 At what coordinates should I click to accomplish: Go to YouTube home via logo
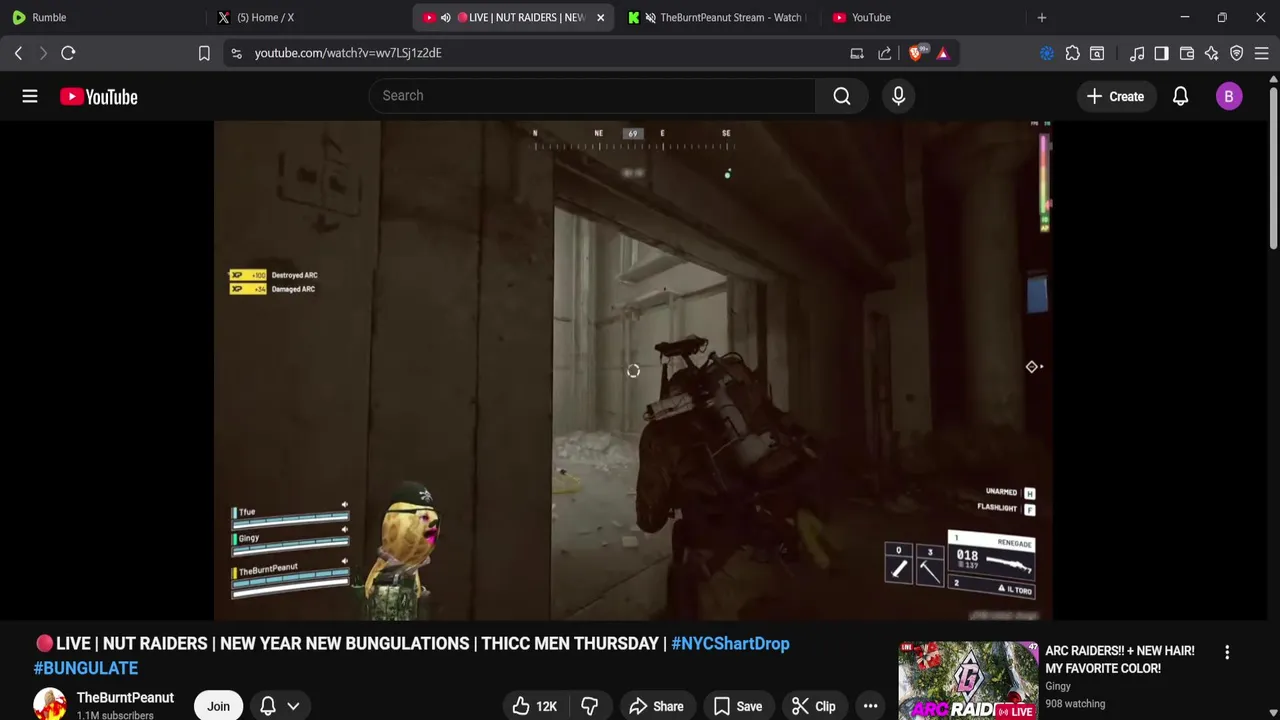tap(98, 96)
